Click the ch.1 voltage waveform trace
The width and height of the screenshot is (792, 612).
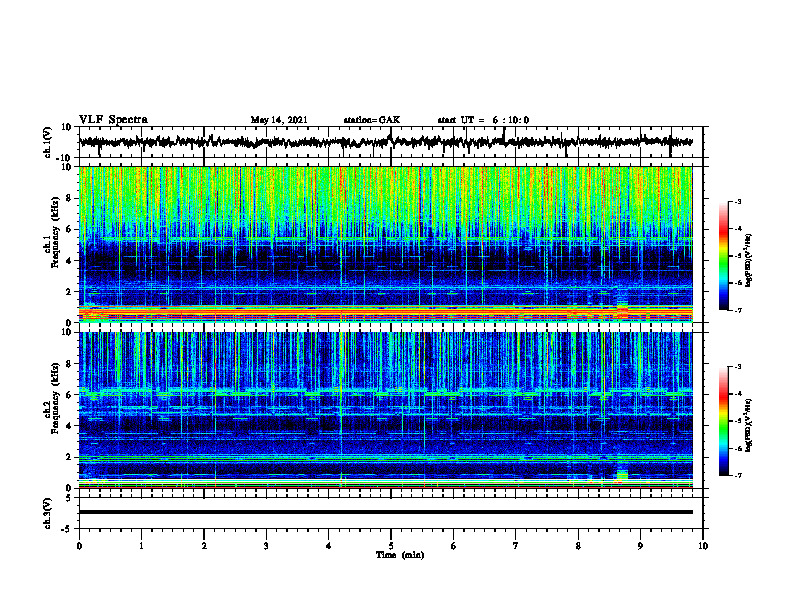(386, 142)
